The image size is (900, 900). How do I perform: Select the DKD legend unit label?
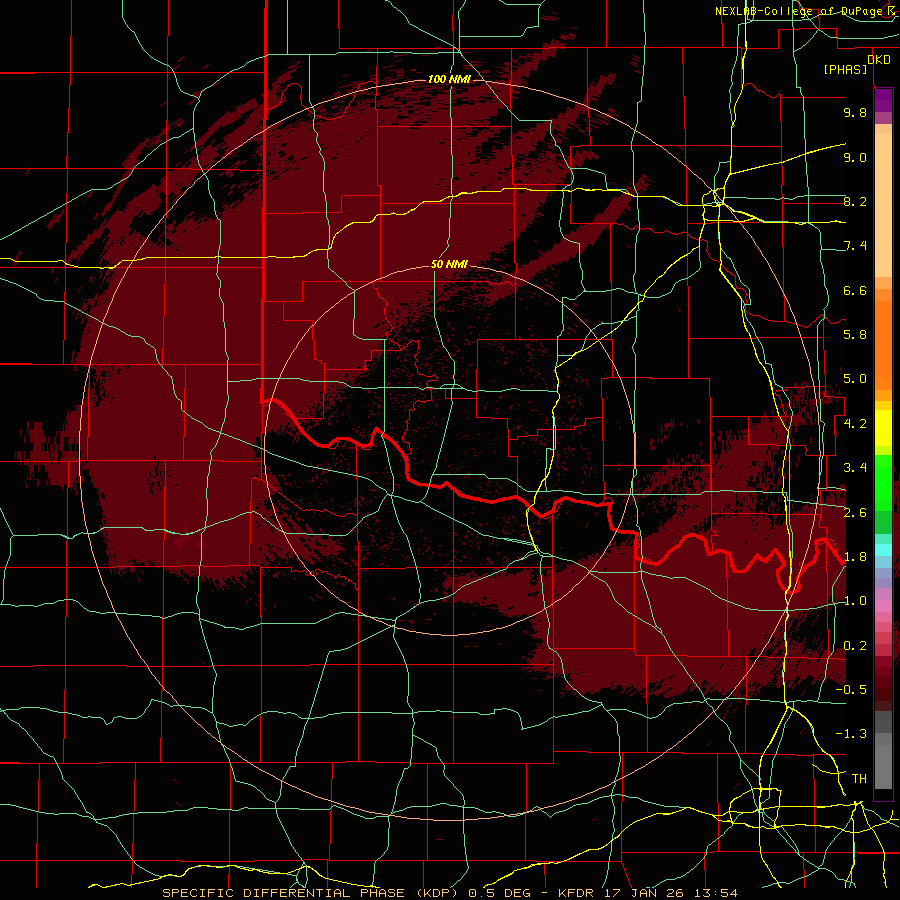pos(879,60)
